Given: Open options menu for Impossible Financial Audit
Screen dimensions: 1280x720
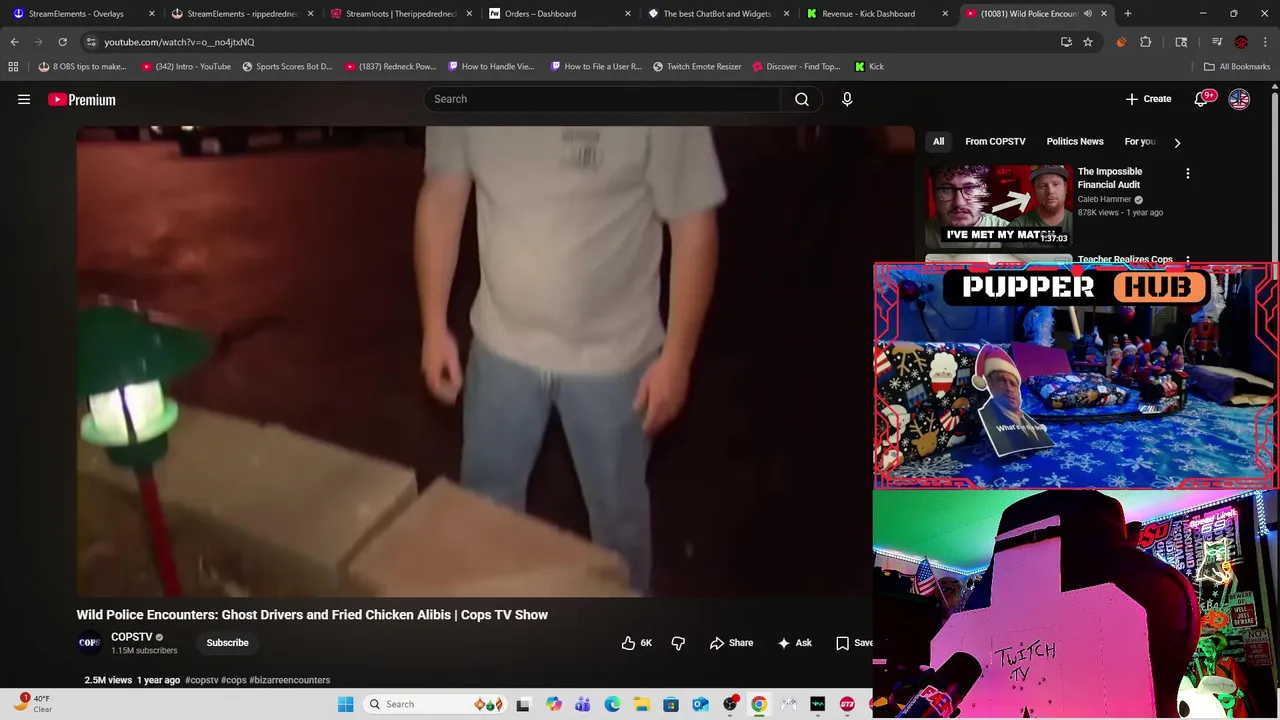Looking at the screenshot, I should pyautogui.click(x=1188, y=174).
